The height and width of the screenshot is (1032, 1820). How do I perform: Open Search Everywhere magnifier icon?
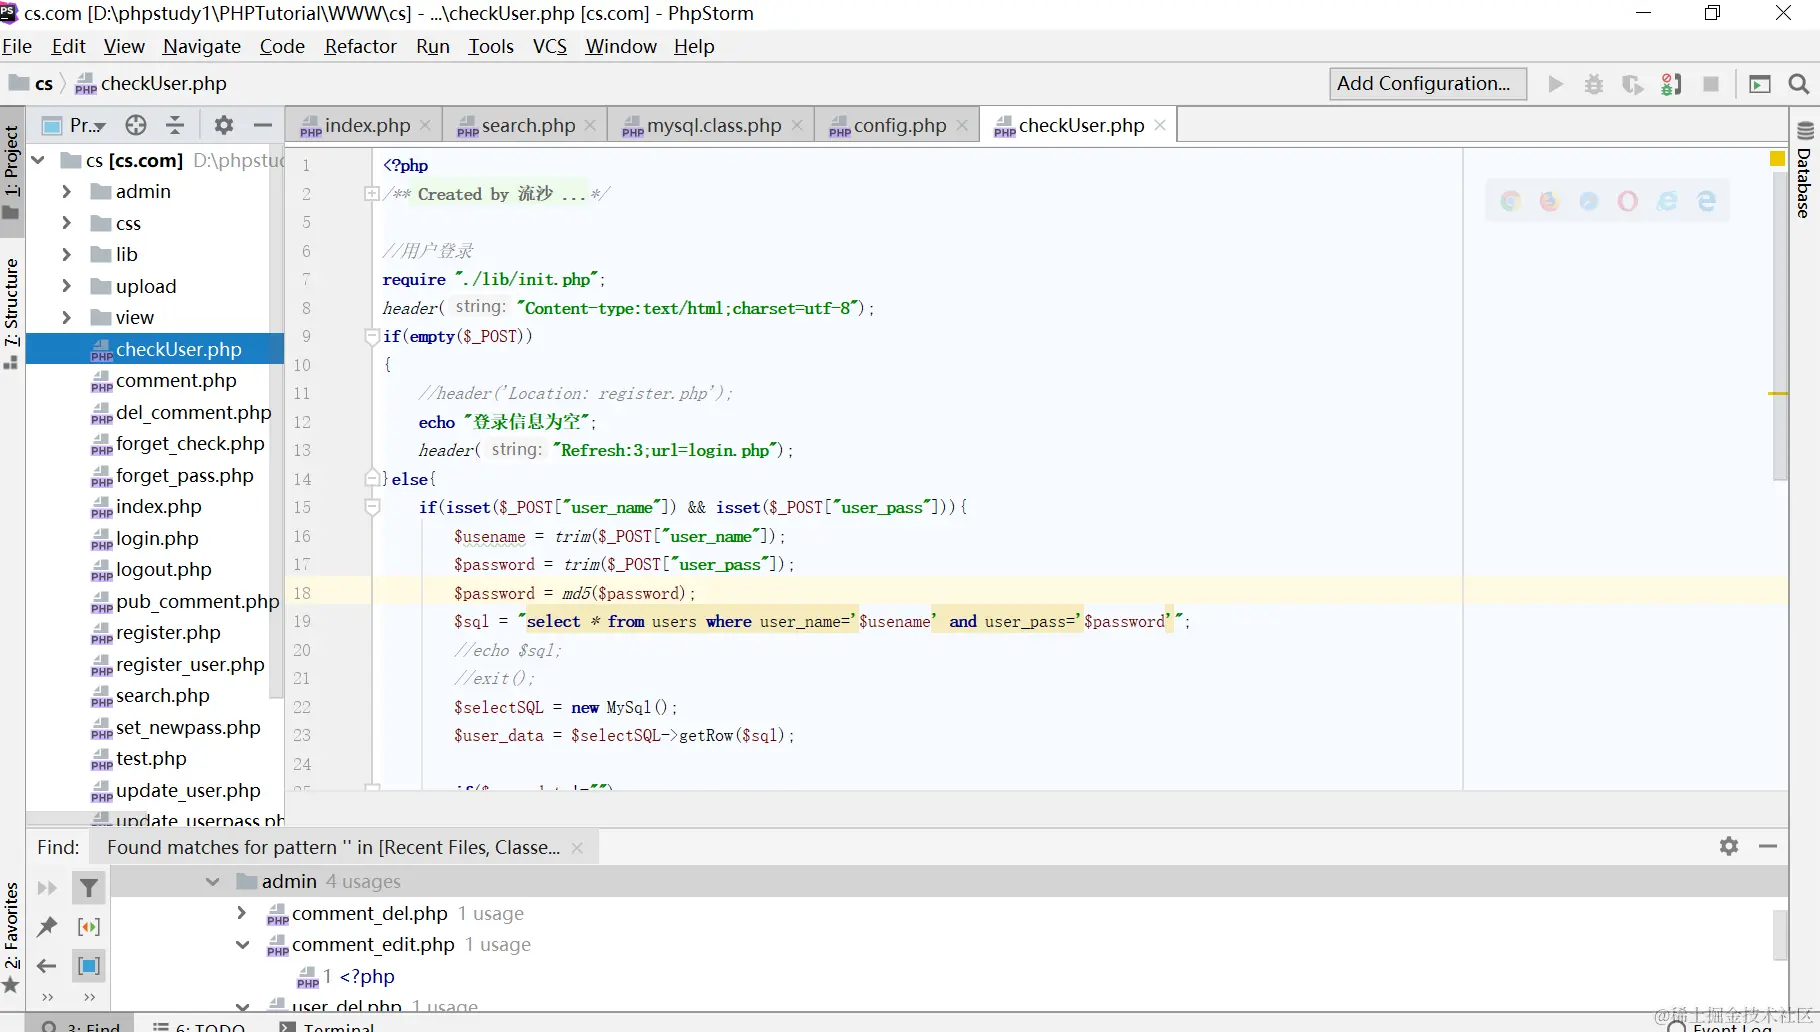1798,84
